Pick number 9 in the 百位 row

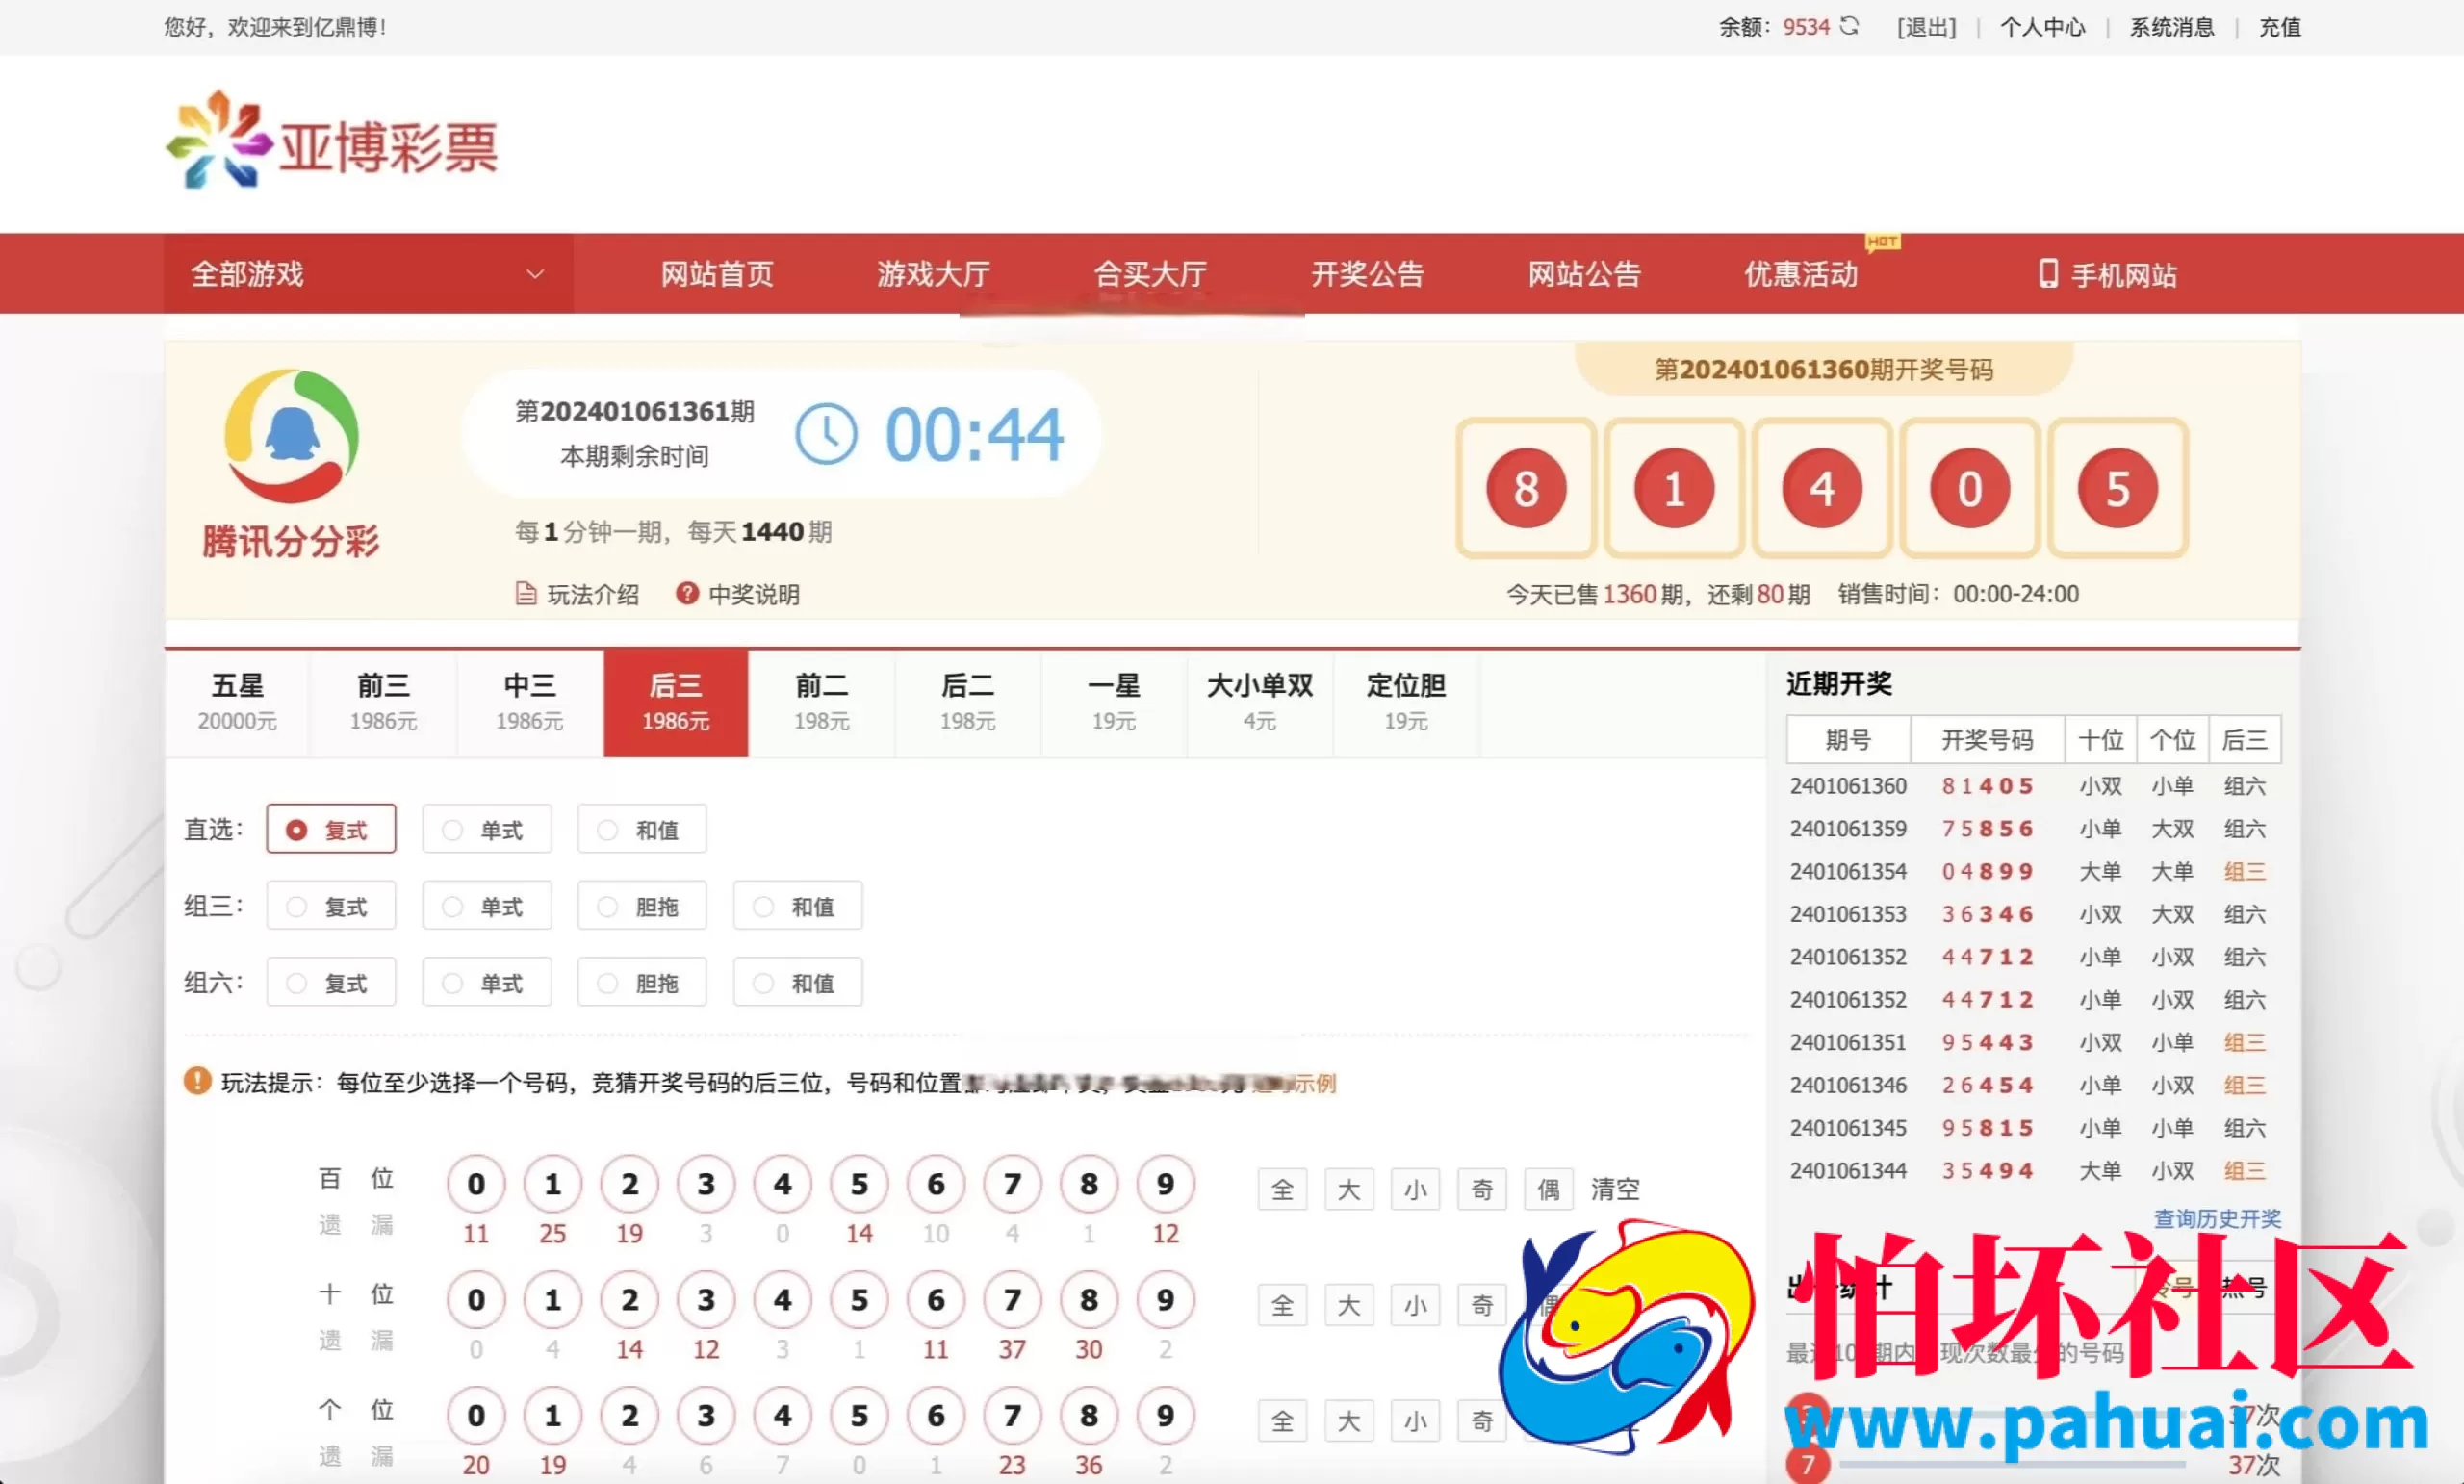tap(1165, 1184)
